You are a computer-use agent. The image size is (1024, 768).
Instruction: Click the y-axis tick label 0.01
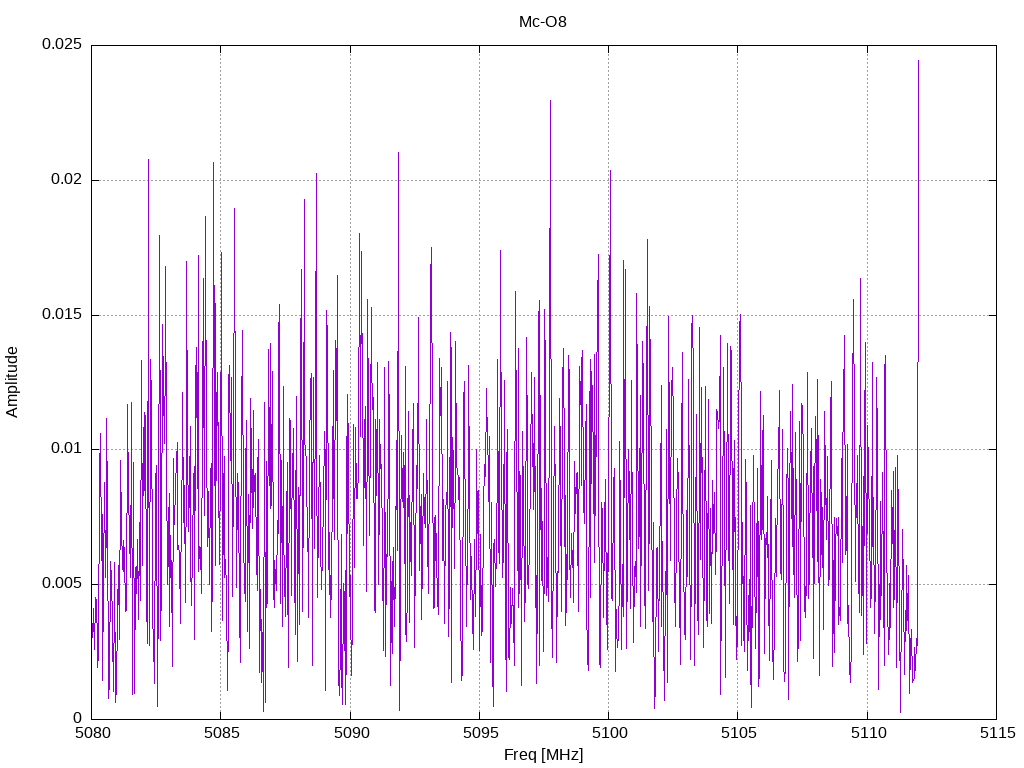pyautogui.click(x=67, y=449)
